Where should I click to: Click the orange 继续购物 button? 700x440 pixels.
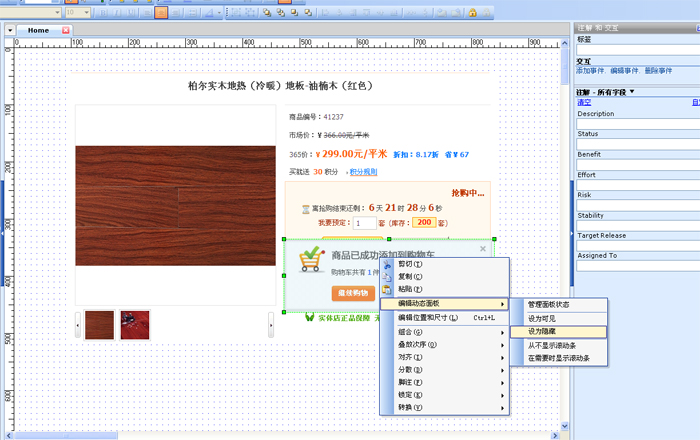coord(353,293)
